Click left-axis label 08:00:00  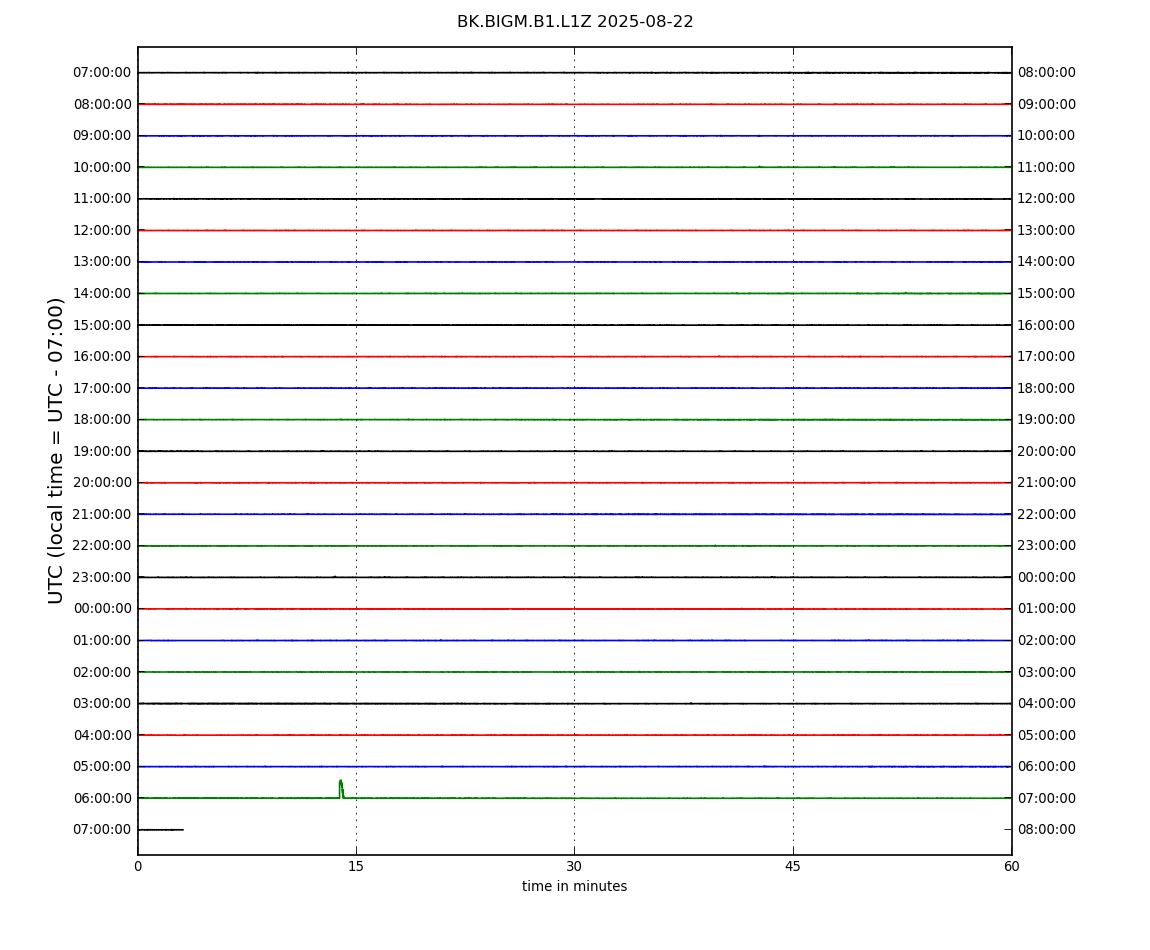(103, 104)
